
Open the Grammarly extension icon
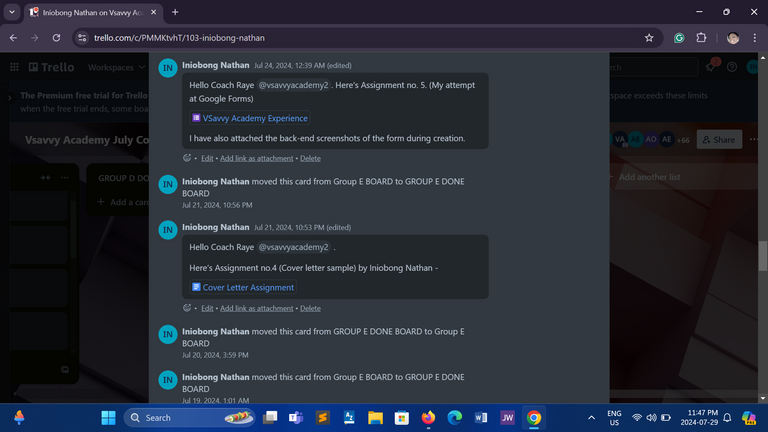(x=679, y=38)
